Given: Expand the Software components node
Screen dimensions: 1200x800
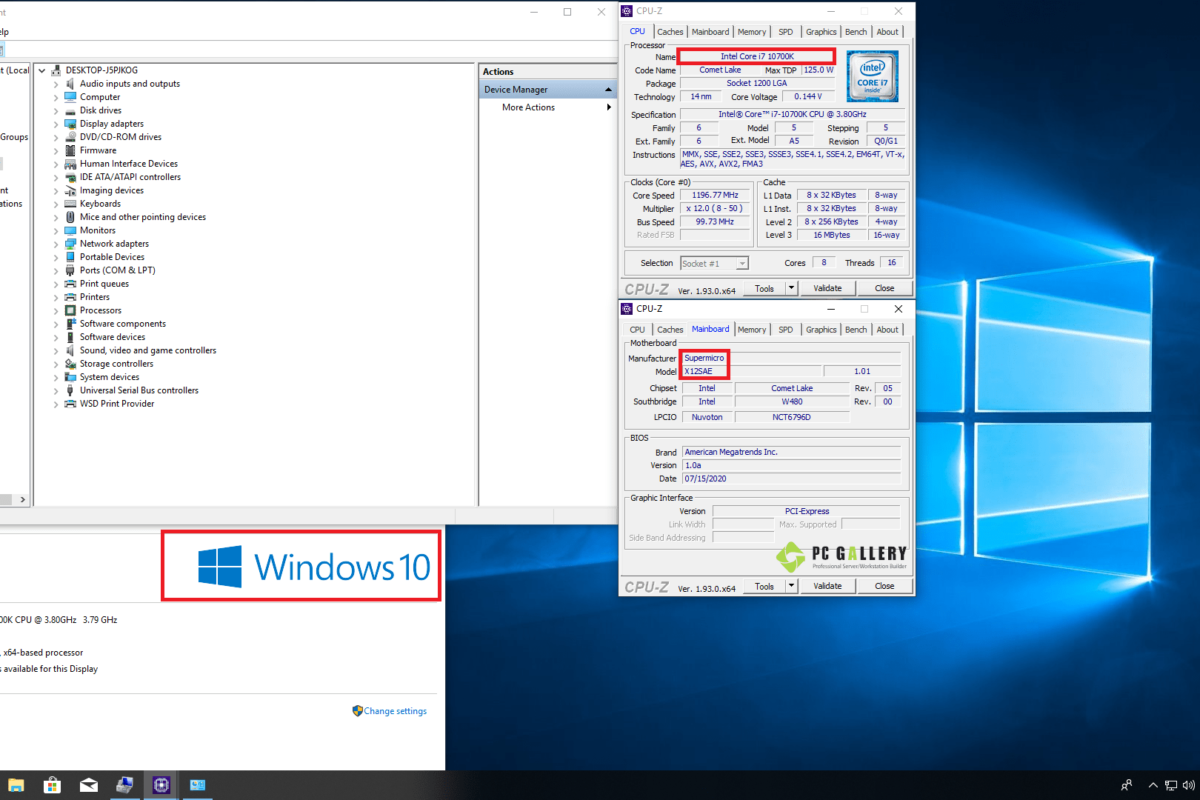Looking at the screenshot, I should [56, 324].
